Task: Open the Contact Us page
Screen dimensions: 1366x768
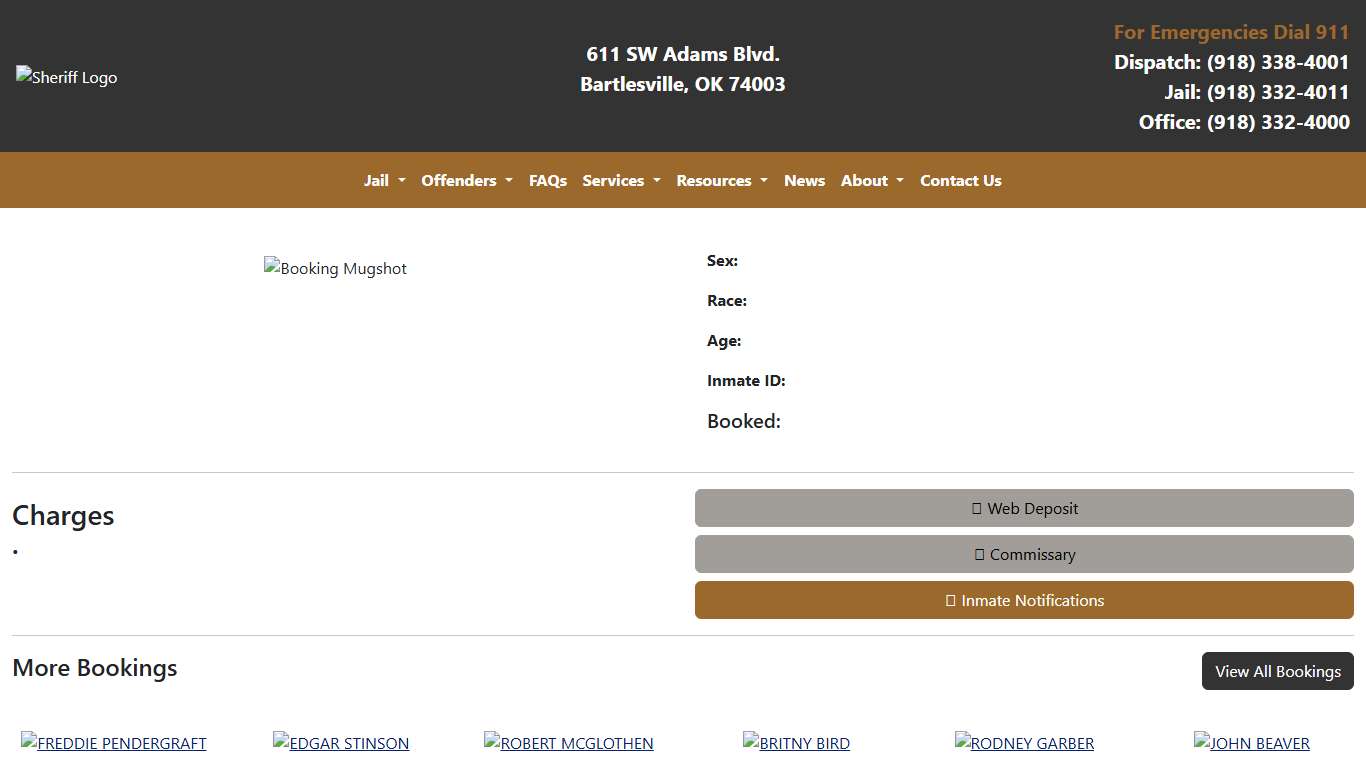Action: [960, 180]
